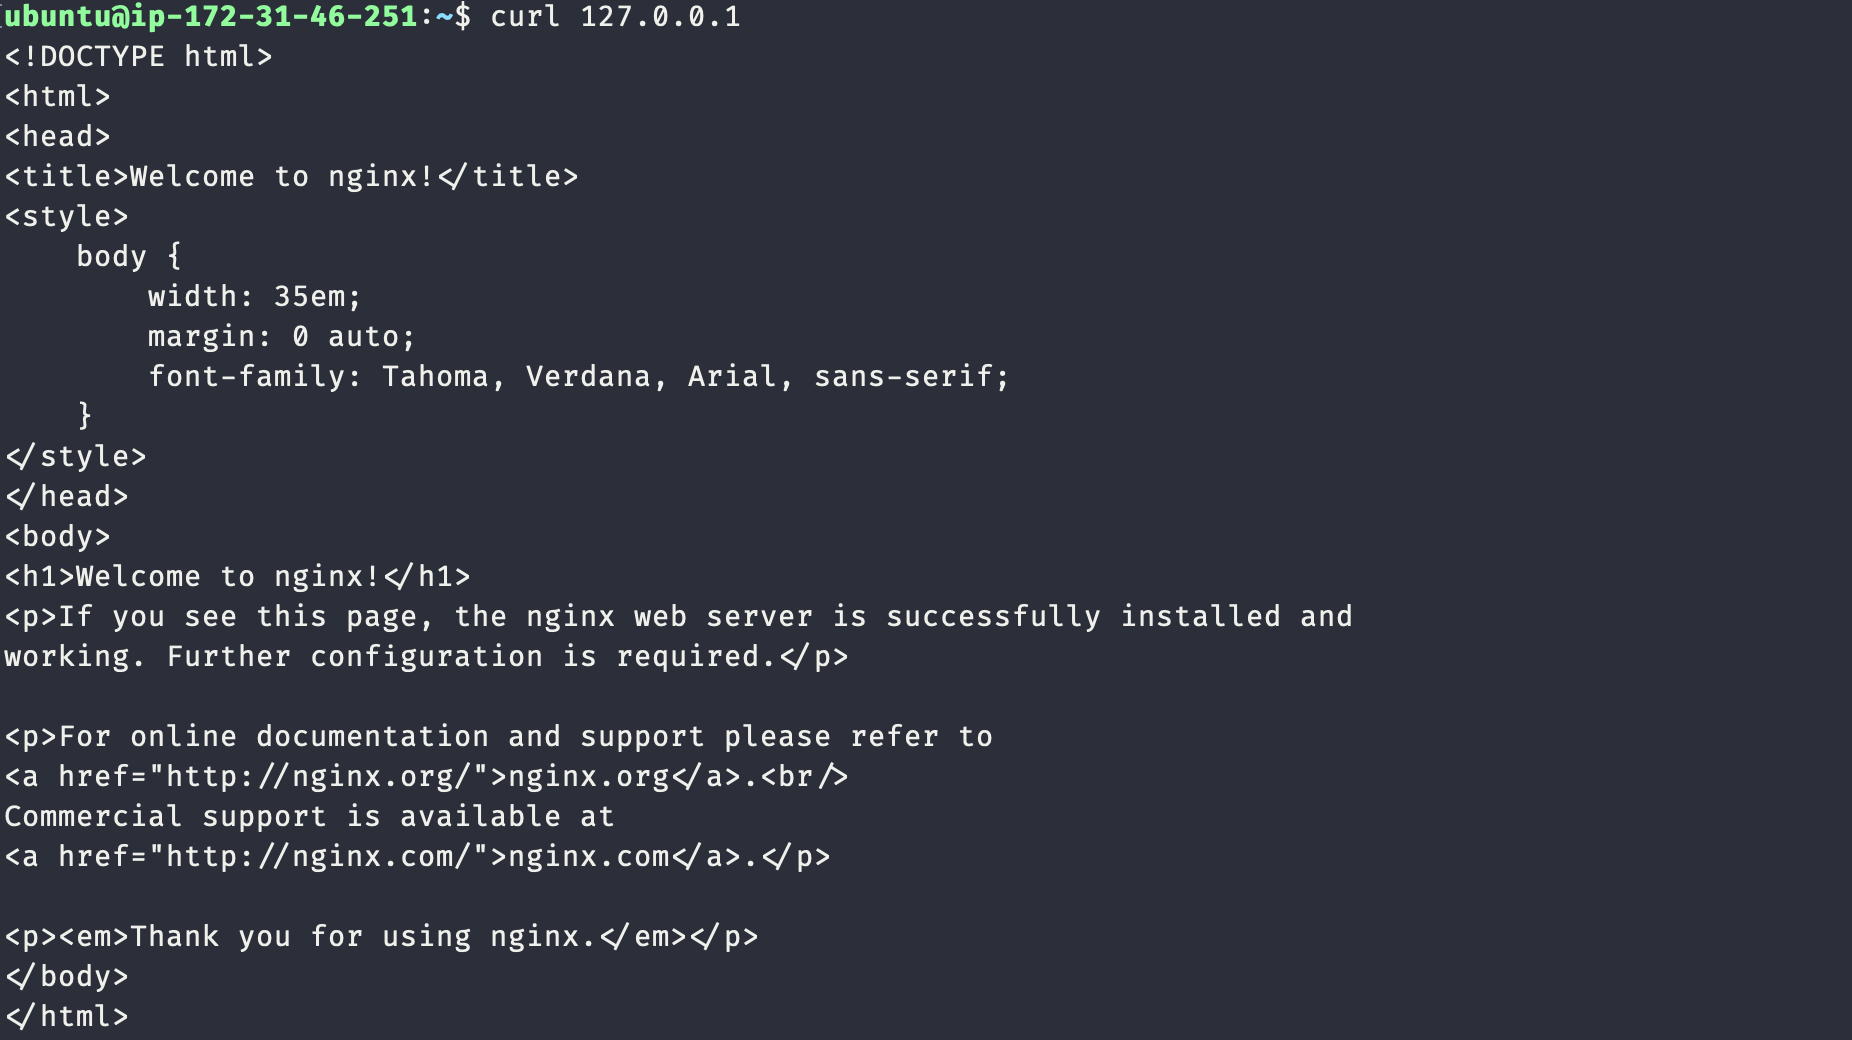The height and width of the screenshot is (1040, 1852).
Task: Click the opening <style> tag
Action: click(x=67, y=217)
